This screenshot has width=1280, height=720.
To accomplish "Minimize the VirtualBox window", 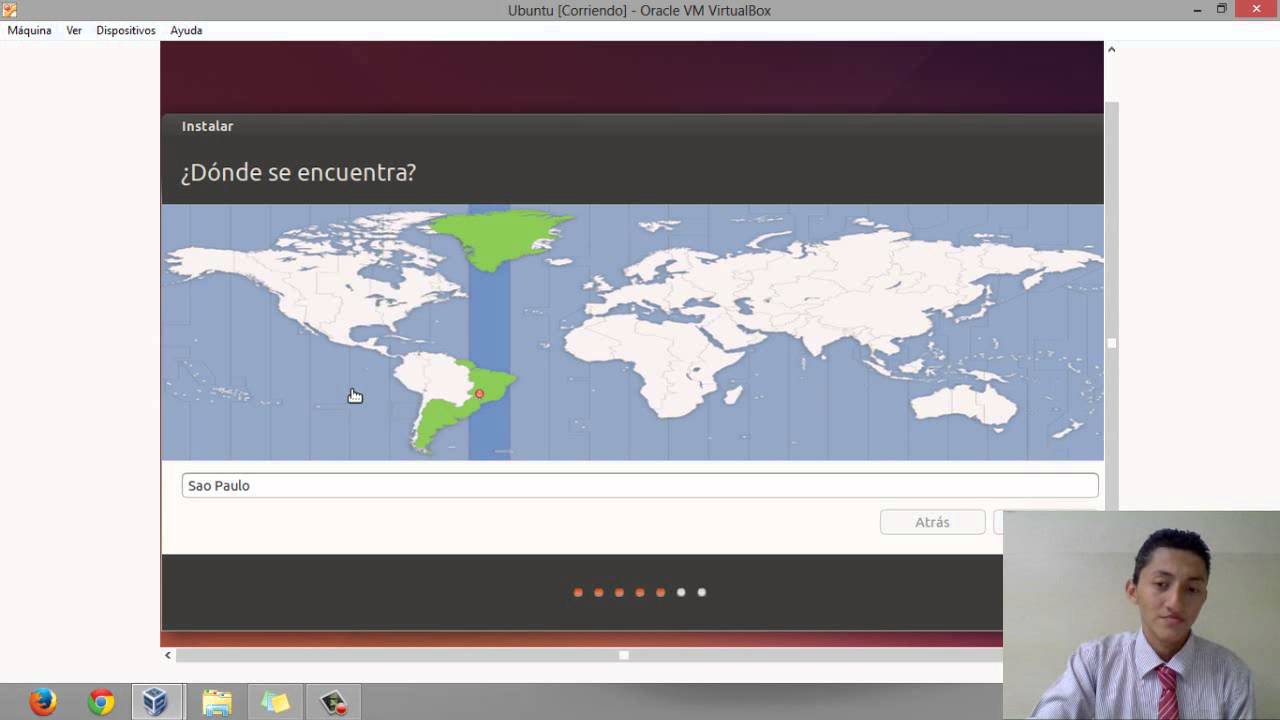I will coord(1197,10).
